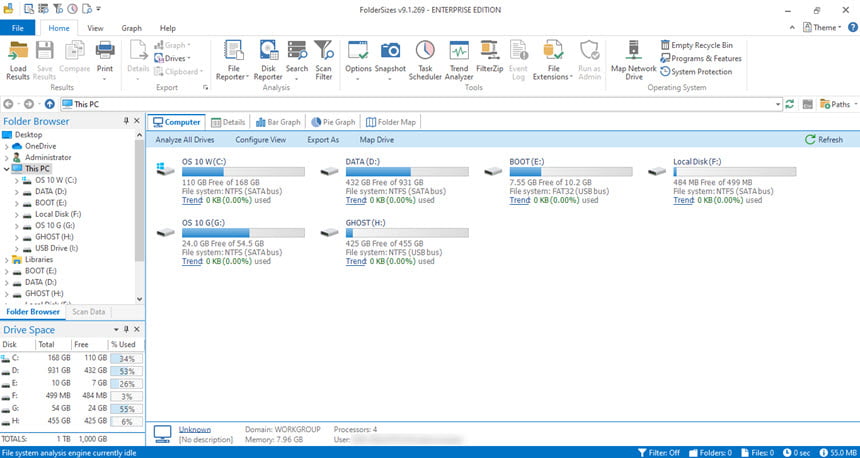Switch to the Scan Data tab
The image size is (860, 458).
click(88, 312)
